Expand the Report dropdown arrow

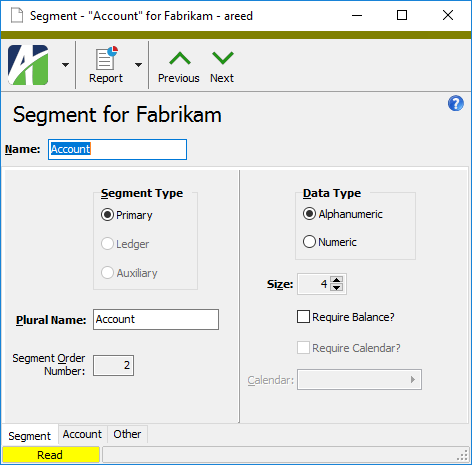[x=138, y=65]
